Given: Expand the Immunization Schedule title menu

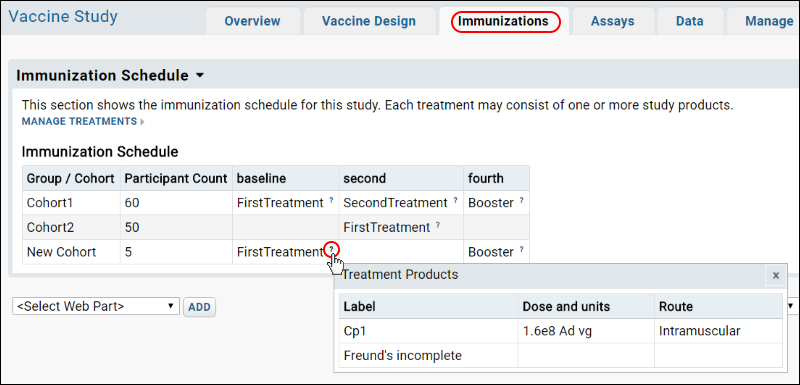Looking at the screenshot, I should [x=199, y=75].
